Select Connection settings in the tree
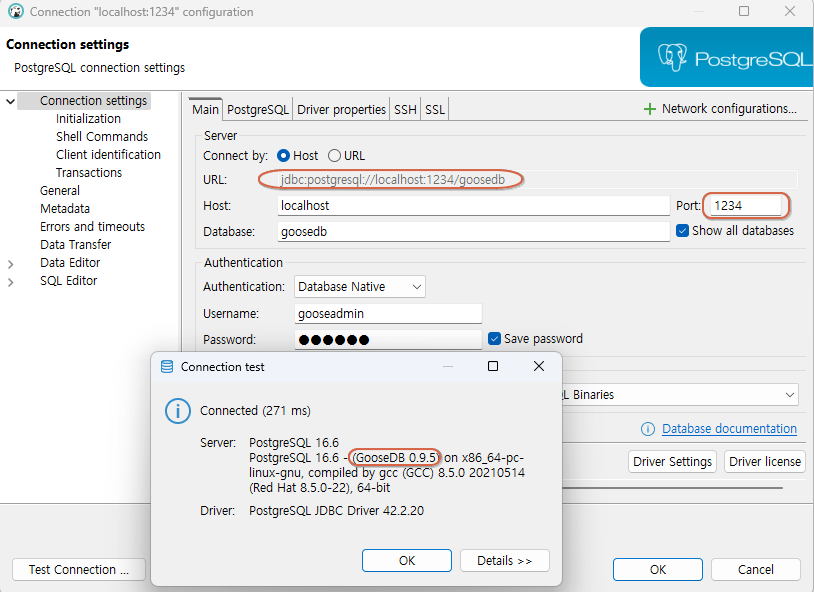Viewport: 814px width, 592px height. 93,101
